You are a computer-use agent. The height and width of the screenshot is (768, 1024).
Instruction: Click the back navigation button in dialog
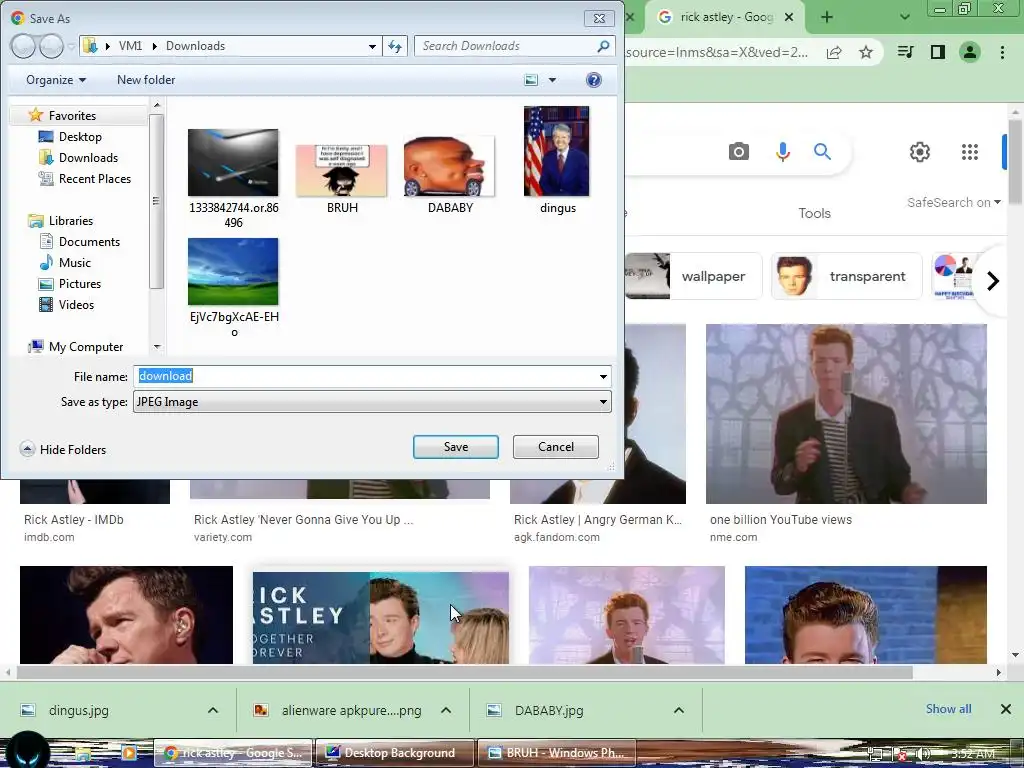(x=23, y=46)
